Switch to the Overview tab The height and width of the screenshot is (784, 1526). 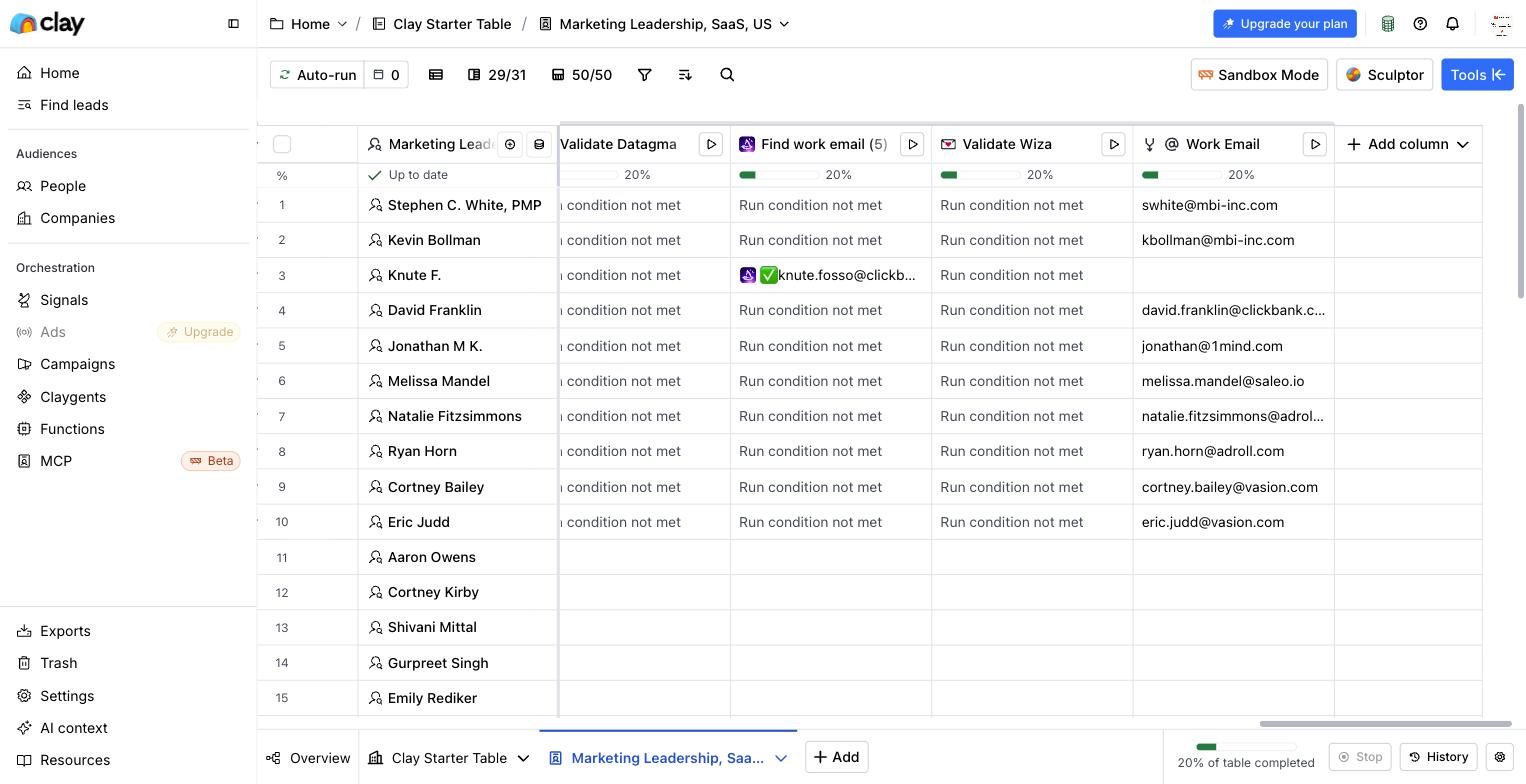click(309, 758)
